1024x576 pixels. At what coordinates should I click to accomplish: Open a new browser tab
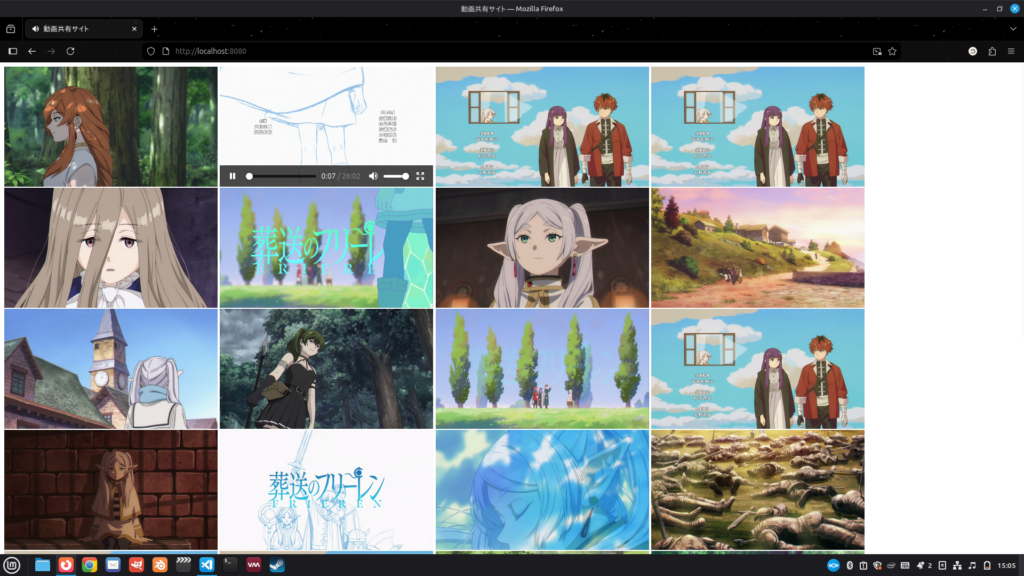[154, 29]
